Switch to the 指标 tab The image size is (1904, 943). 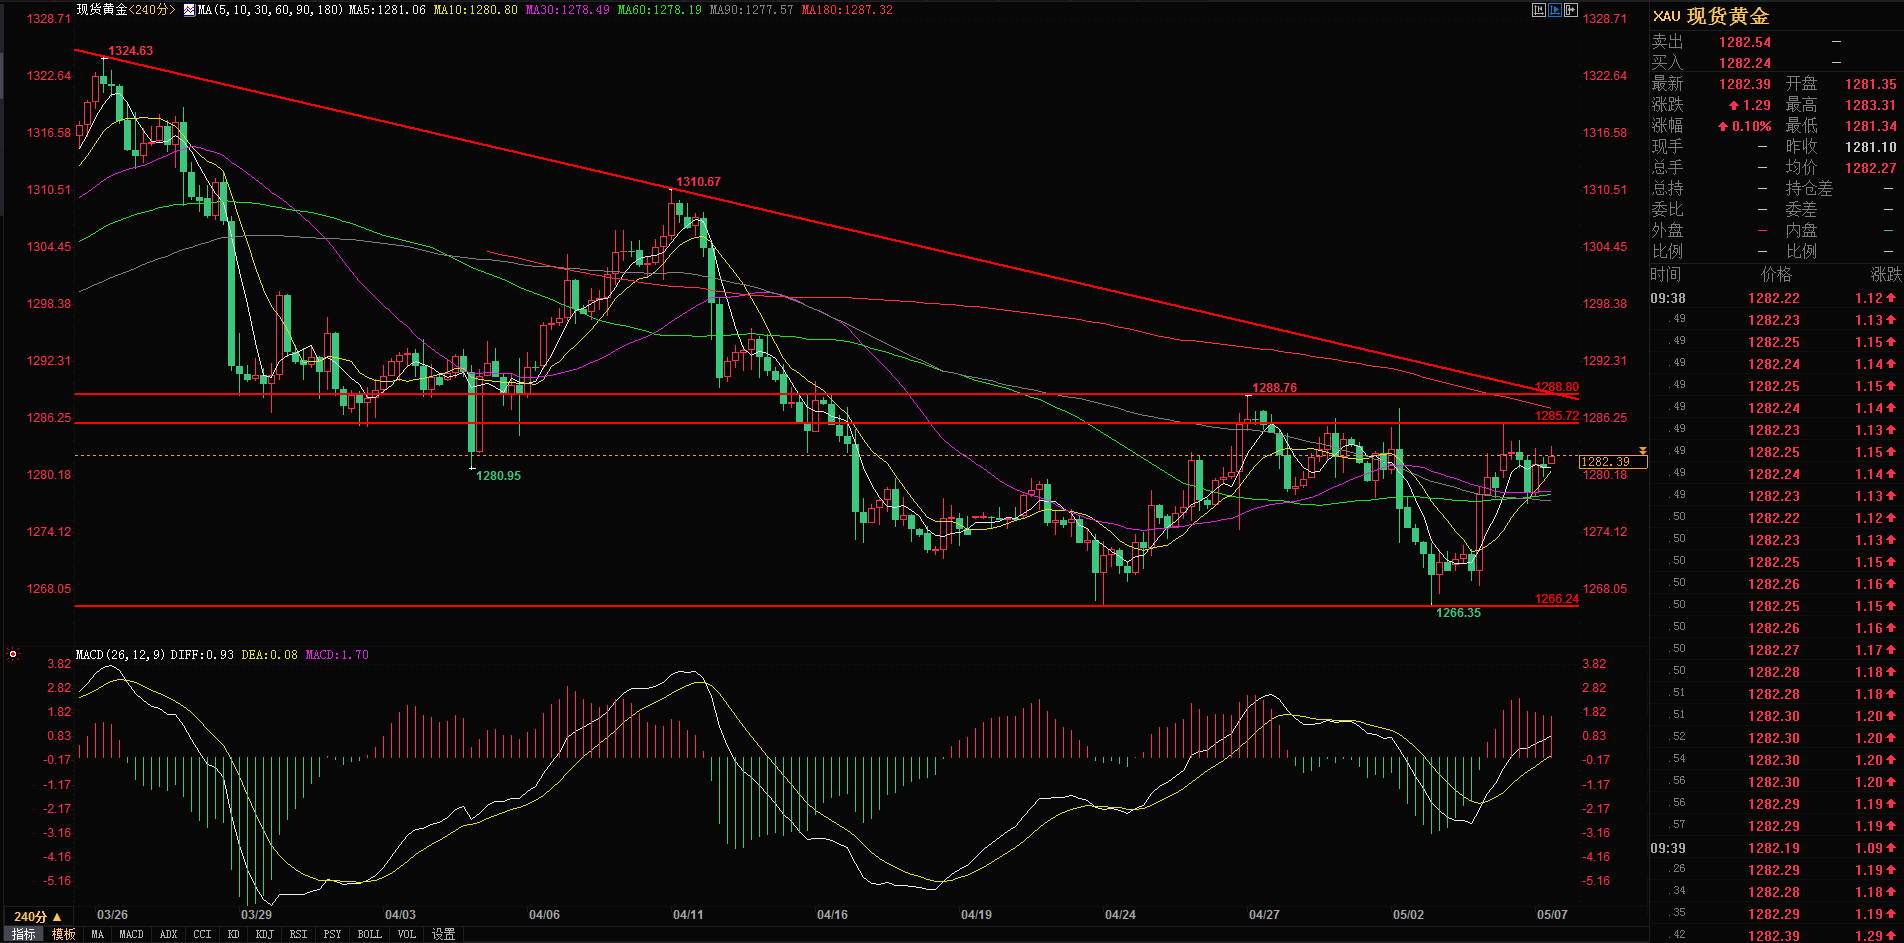coord(23,934)
